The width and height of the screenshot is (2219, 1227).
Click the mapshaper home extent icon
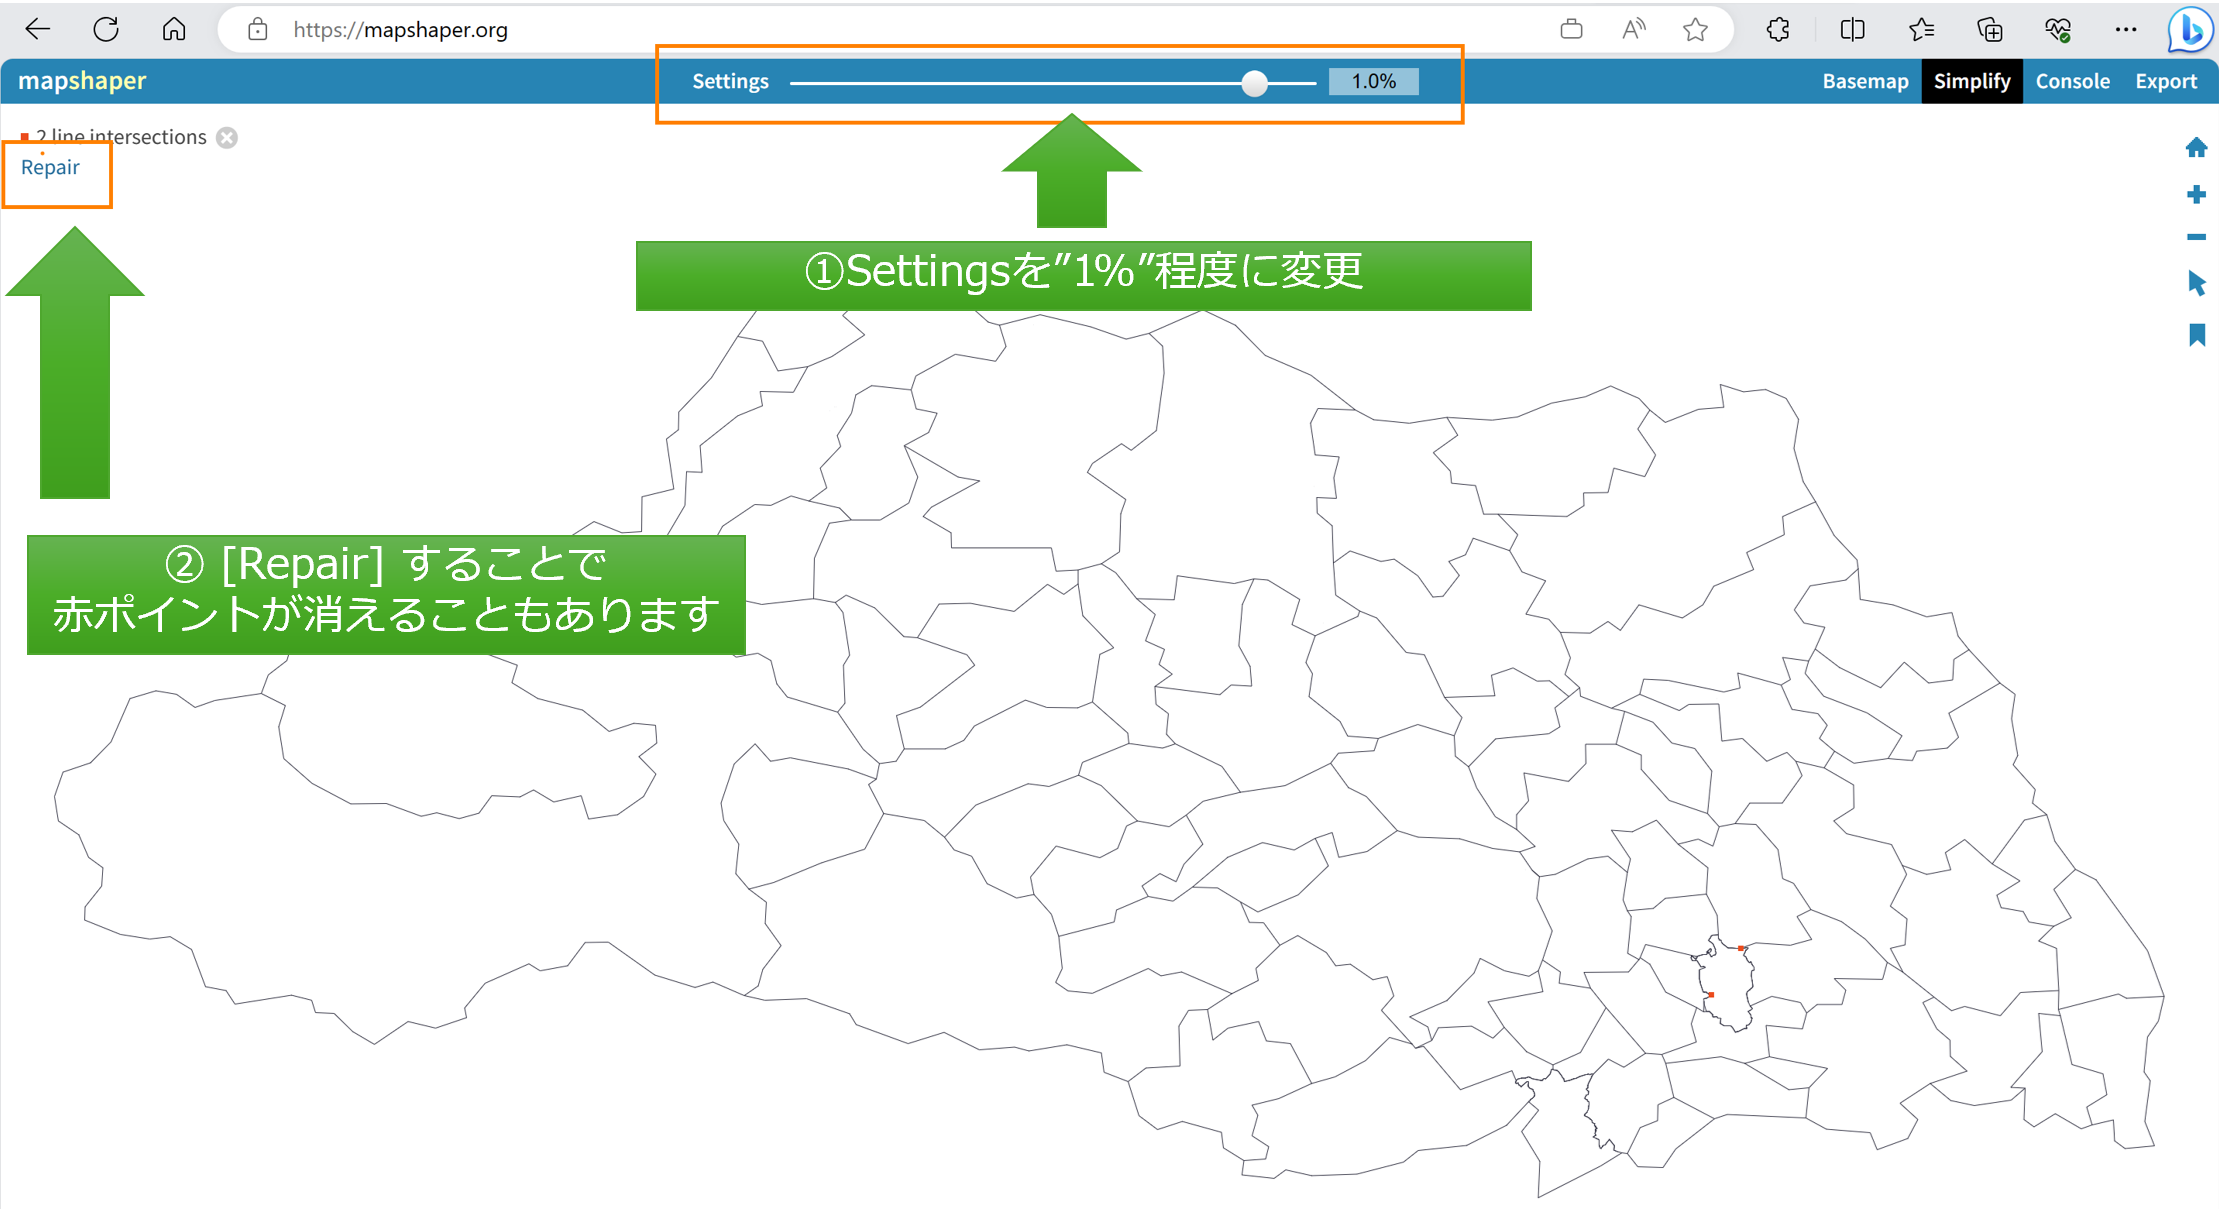pyautogui.click(x=2196, y=148)
